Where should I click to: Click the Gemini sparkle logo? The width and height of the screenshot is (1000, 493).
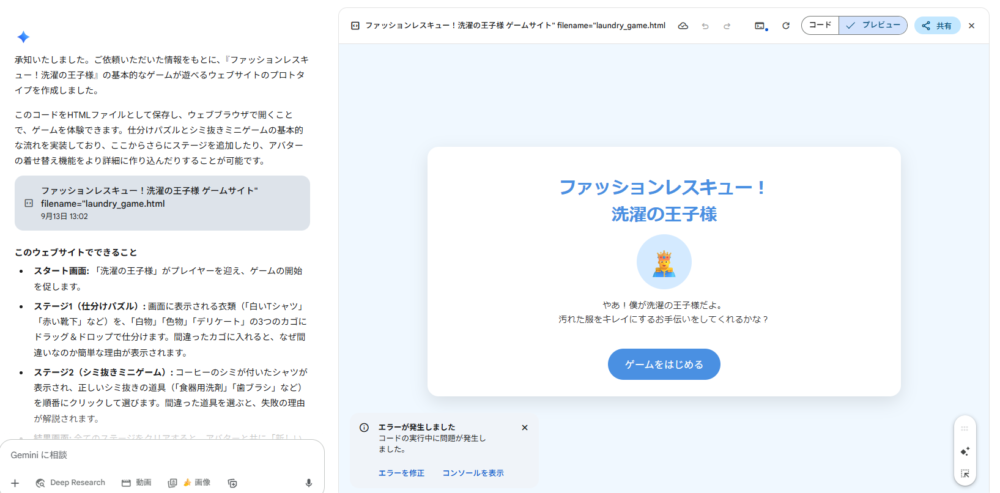tap(23, 37)
